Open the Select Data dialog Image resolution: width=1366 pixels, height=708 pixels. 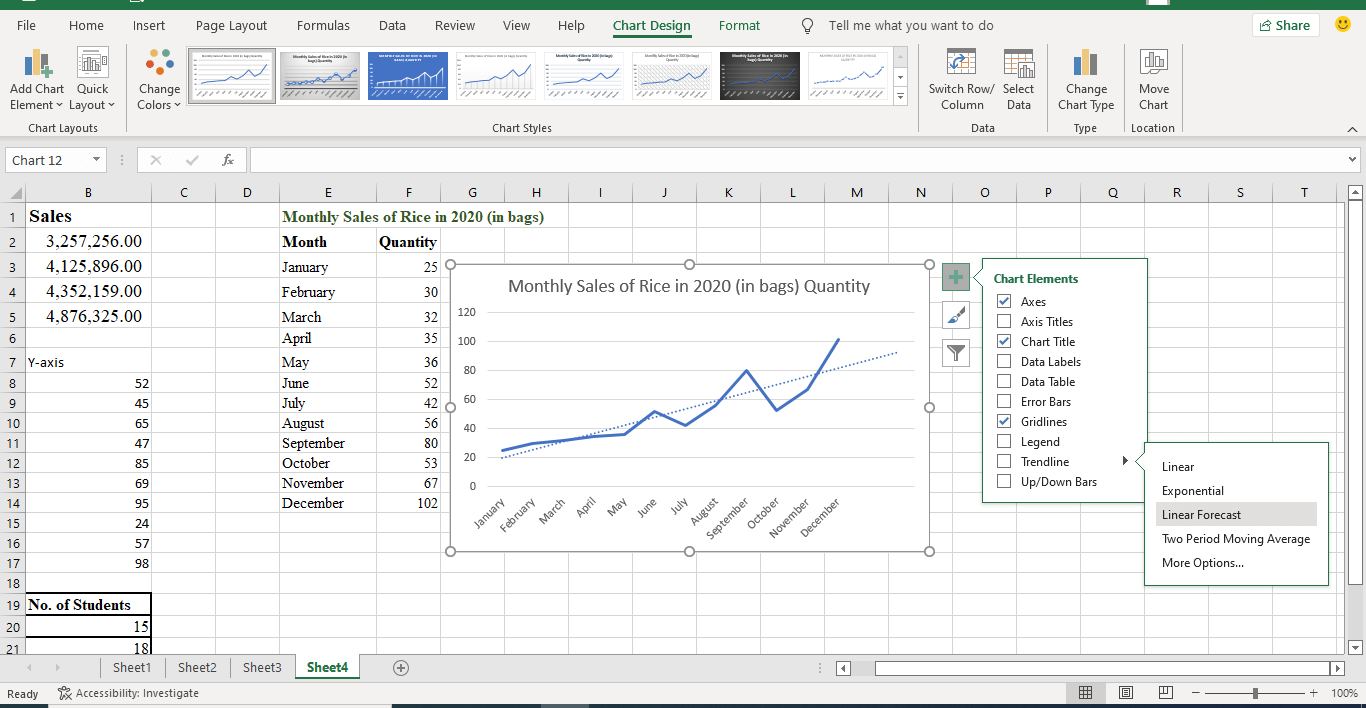click(x=1018, y=80)
